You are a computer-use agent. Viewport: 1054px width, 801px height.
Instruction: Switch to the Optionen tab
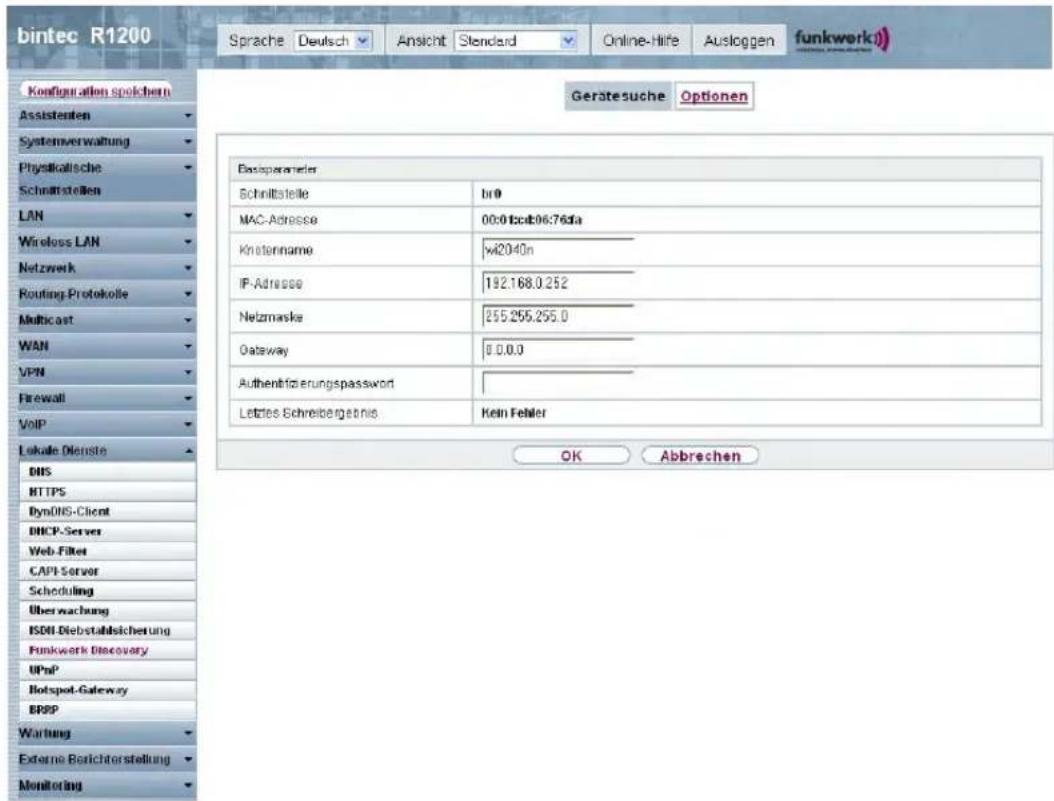point(714,96)
